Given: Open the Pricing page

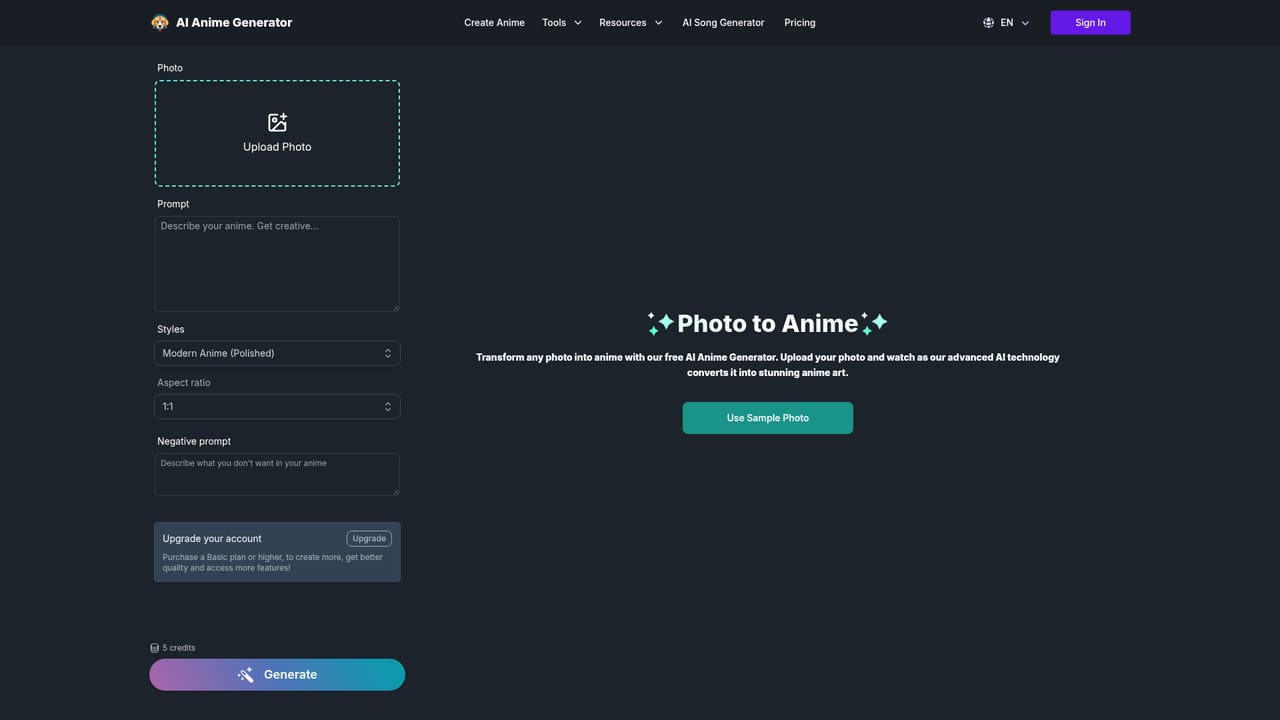Looking at the screenshot, I should (800, 22).
